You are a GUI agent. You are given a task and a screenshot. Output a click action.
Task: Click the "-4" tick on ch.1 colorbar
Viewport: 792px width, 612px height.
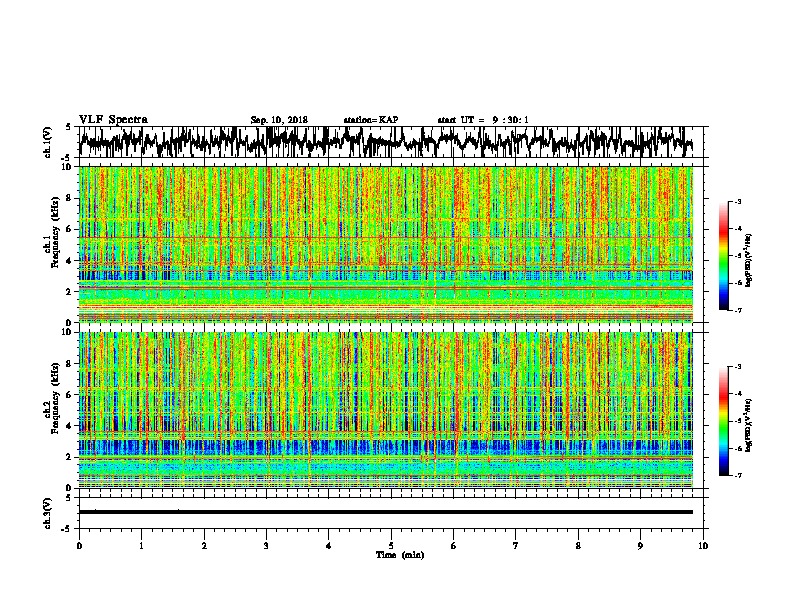(x=737, y=229)
